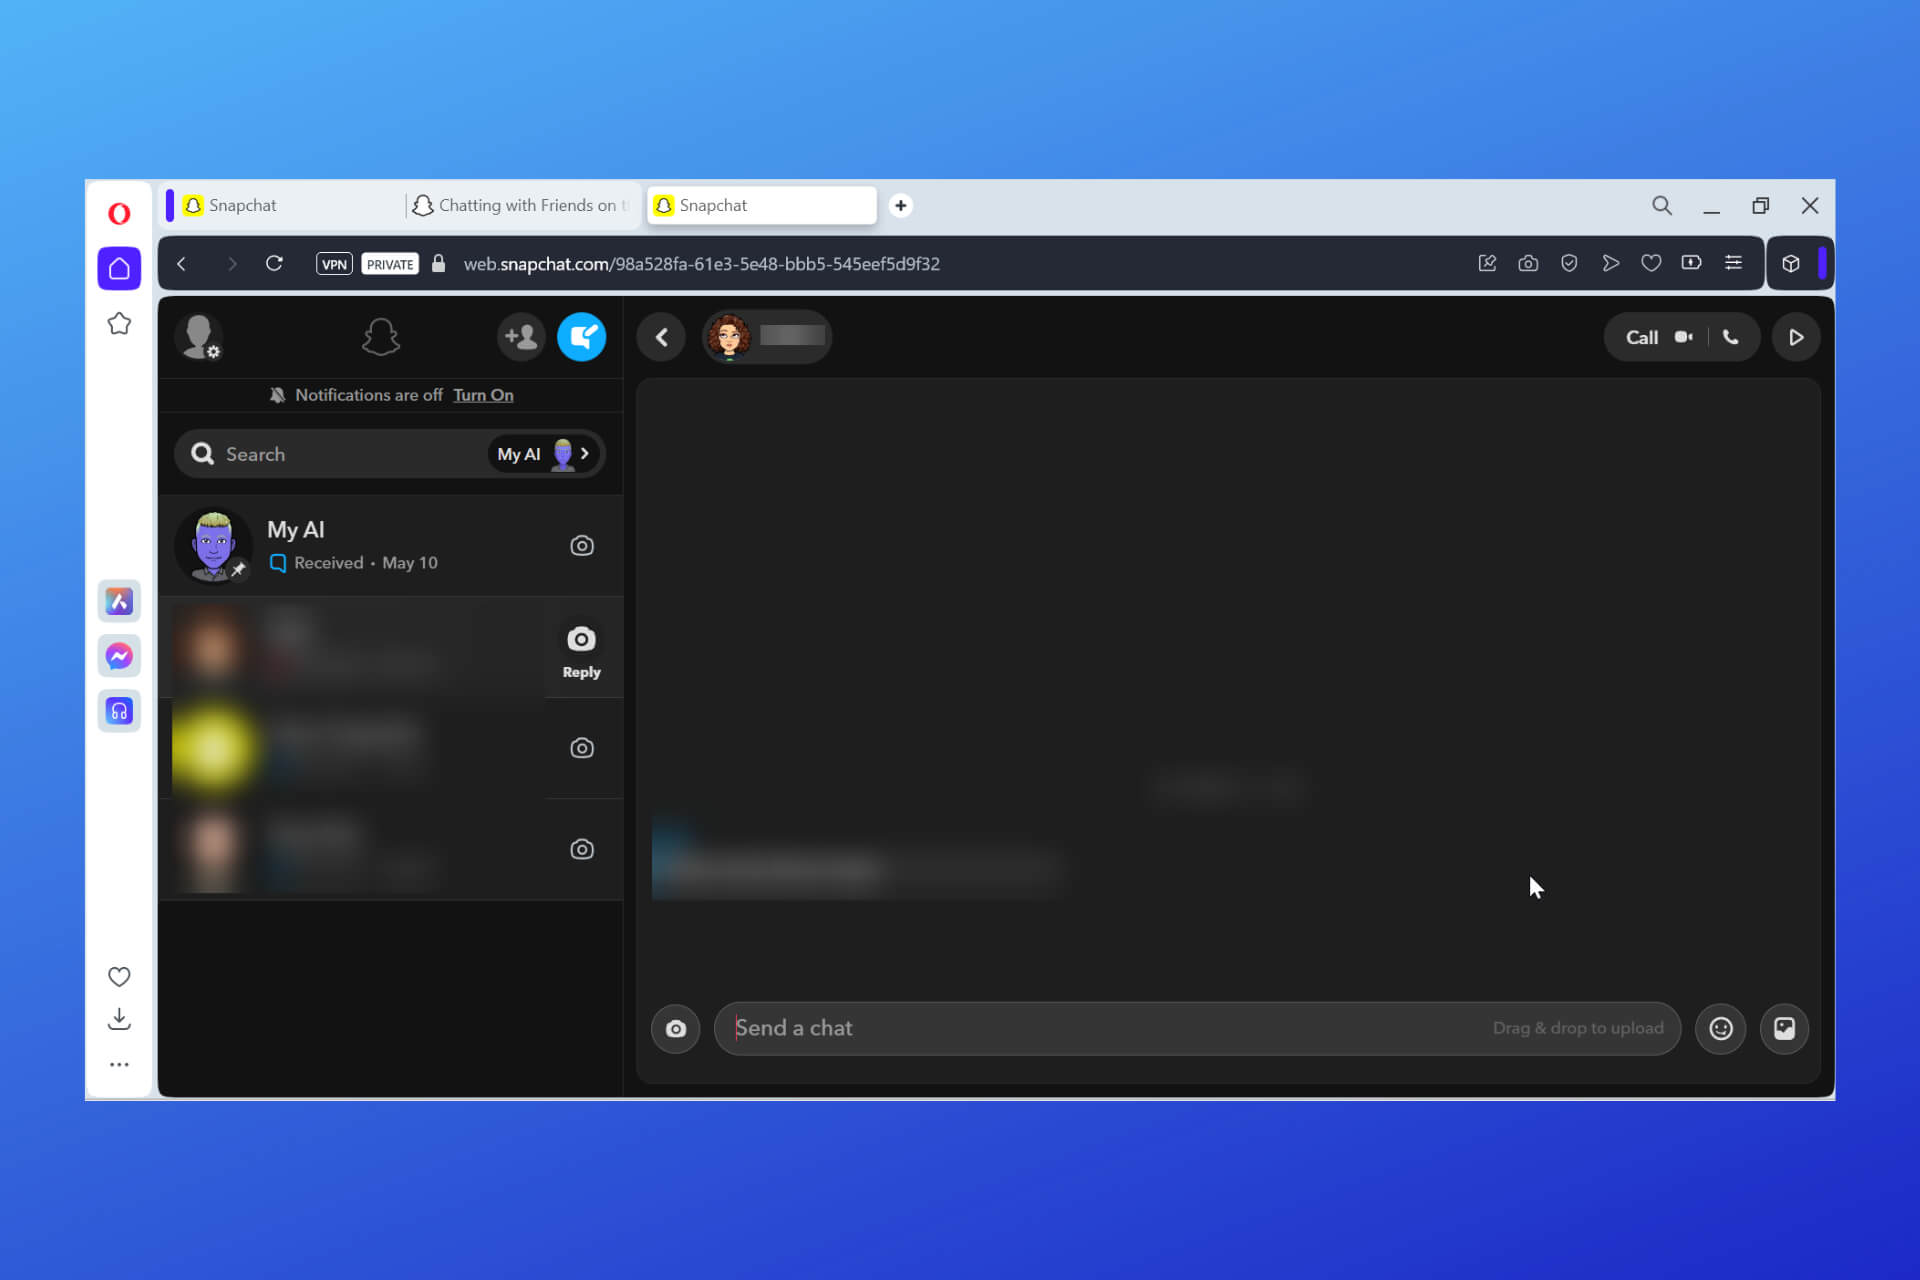Click the Snapchat ghost icon in toolbar
The height and width of the screenshot is (1280, 1920).
380,337
